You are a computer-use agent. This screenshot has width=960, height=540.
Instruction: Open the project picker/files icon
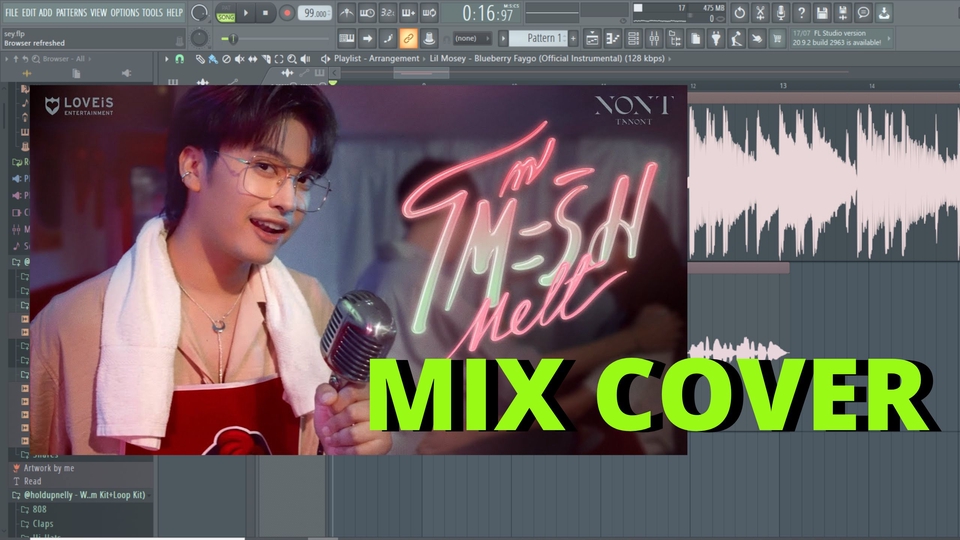(696, 39)
